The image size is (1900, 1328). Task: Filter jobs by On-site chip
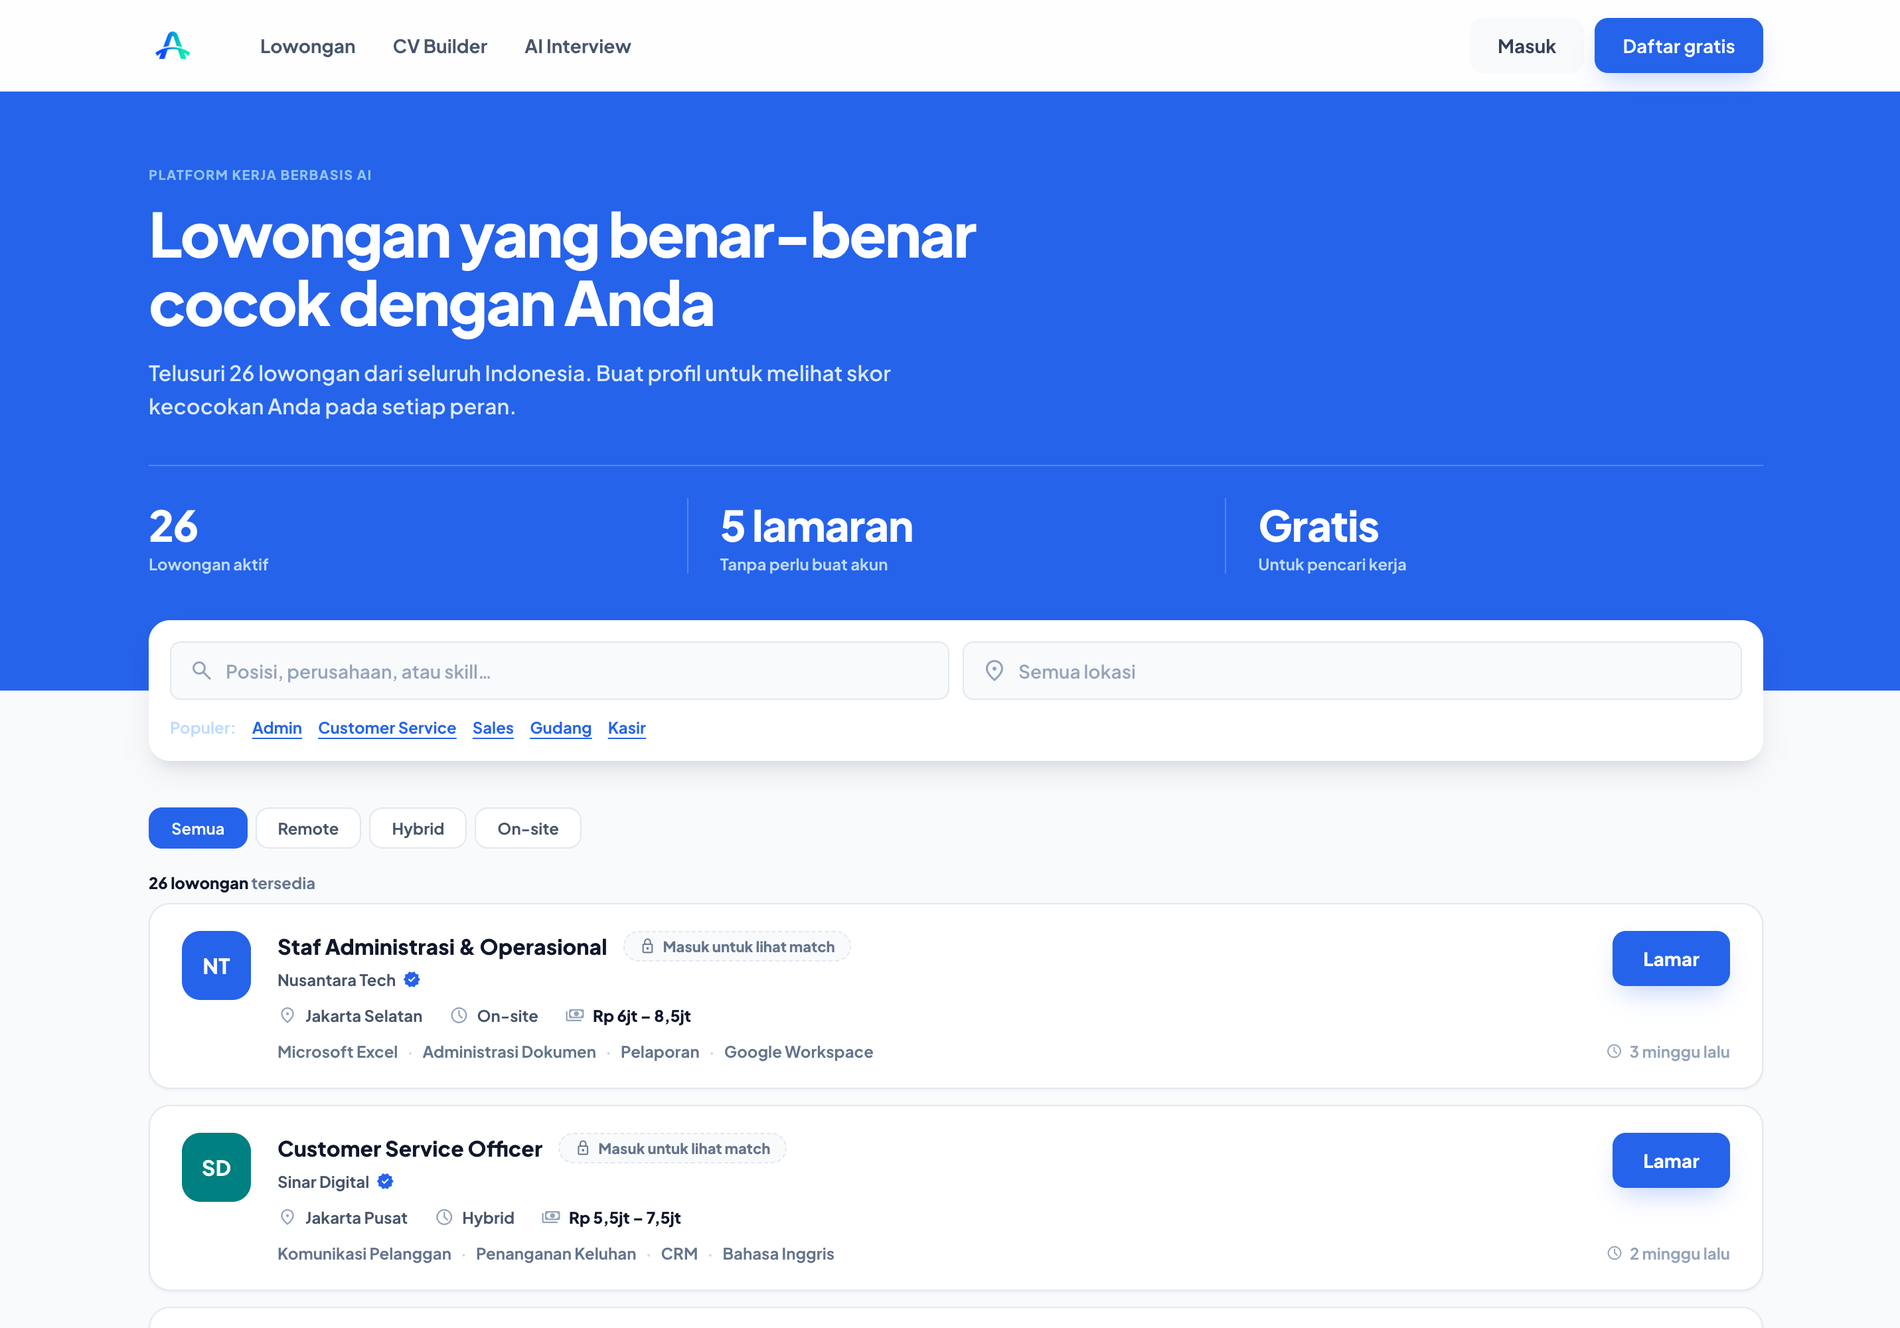tap(528, 828)
